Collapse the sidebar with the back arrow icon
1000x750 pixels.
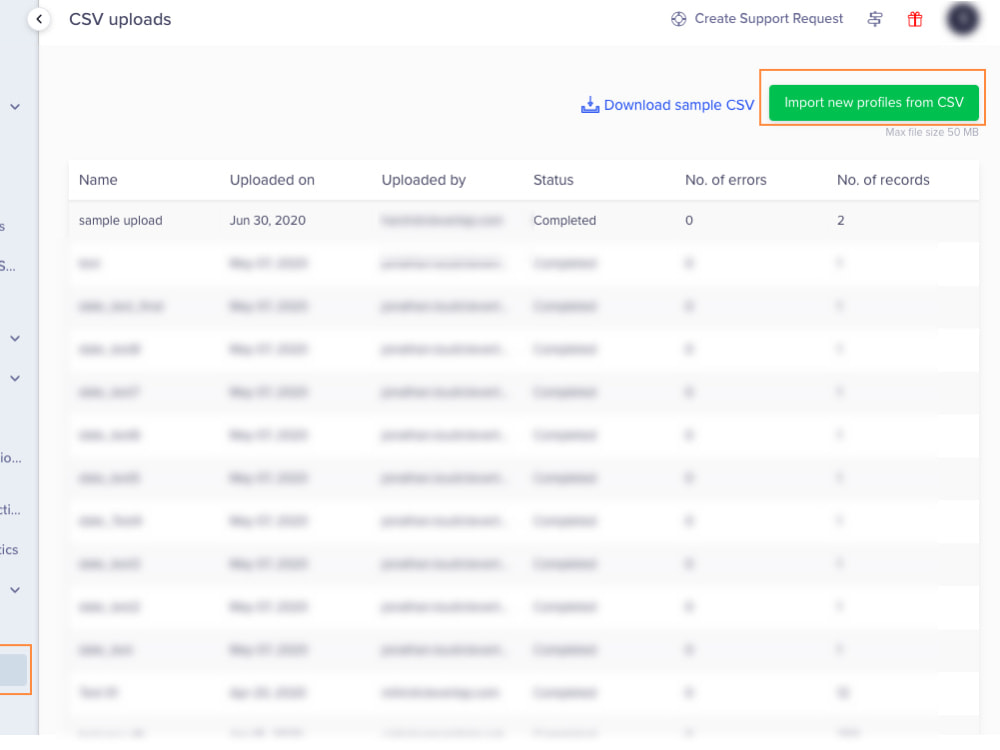coord(38,18)
